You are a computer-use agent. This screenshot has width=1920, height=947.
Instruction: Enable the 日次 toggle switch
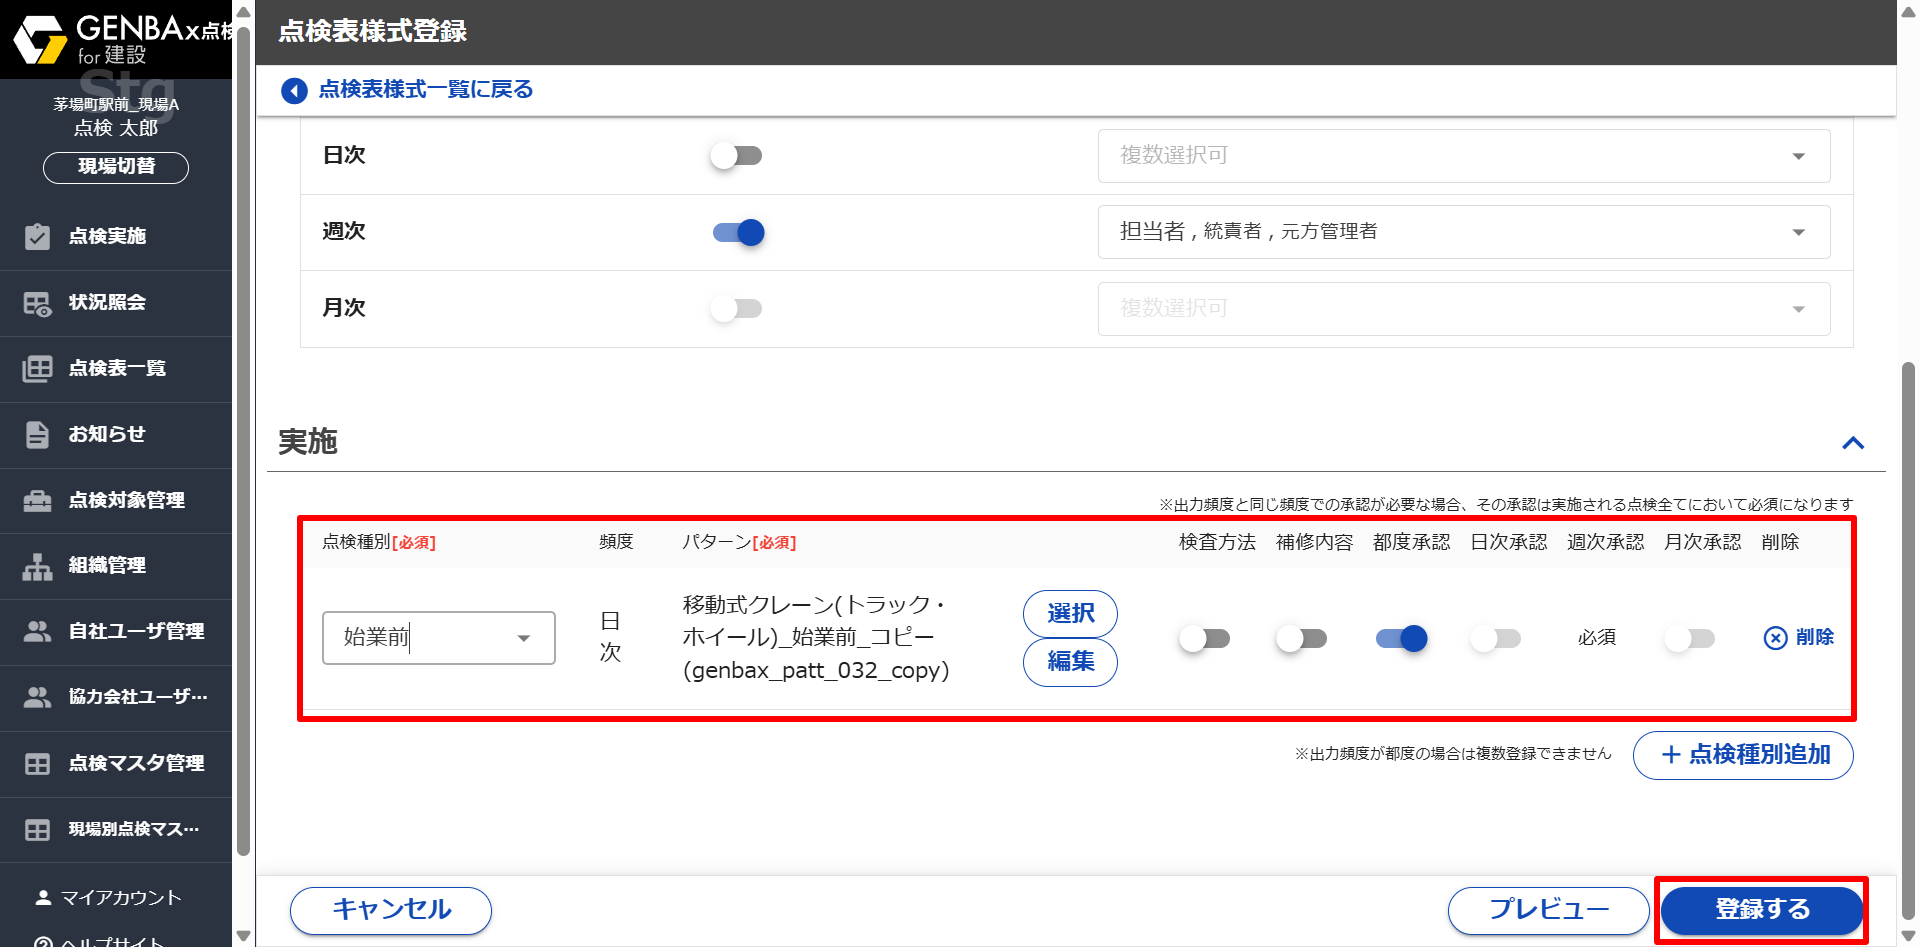click(736, 156)
